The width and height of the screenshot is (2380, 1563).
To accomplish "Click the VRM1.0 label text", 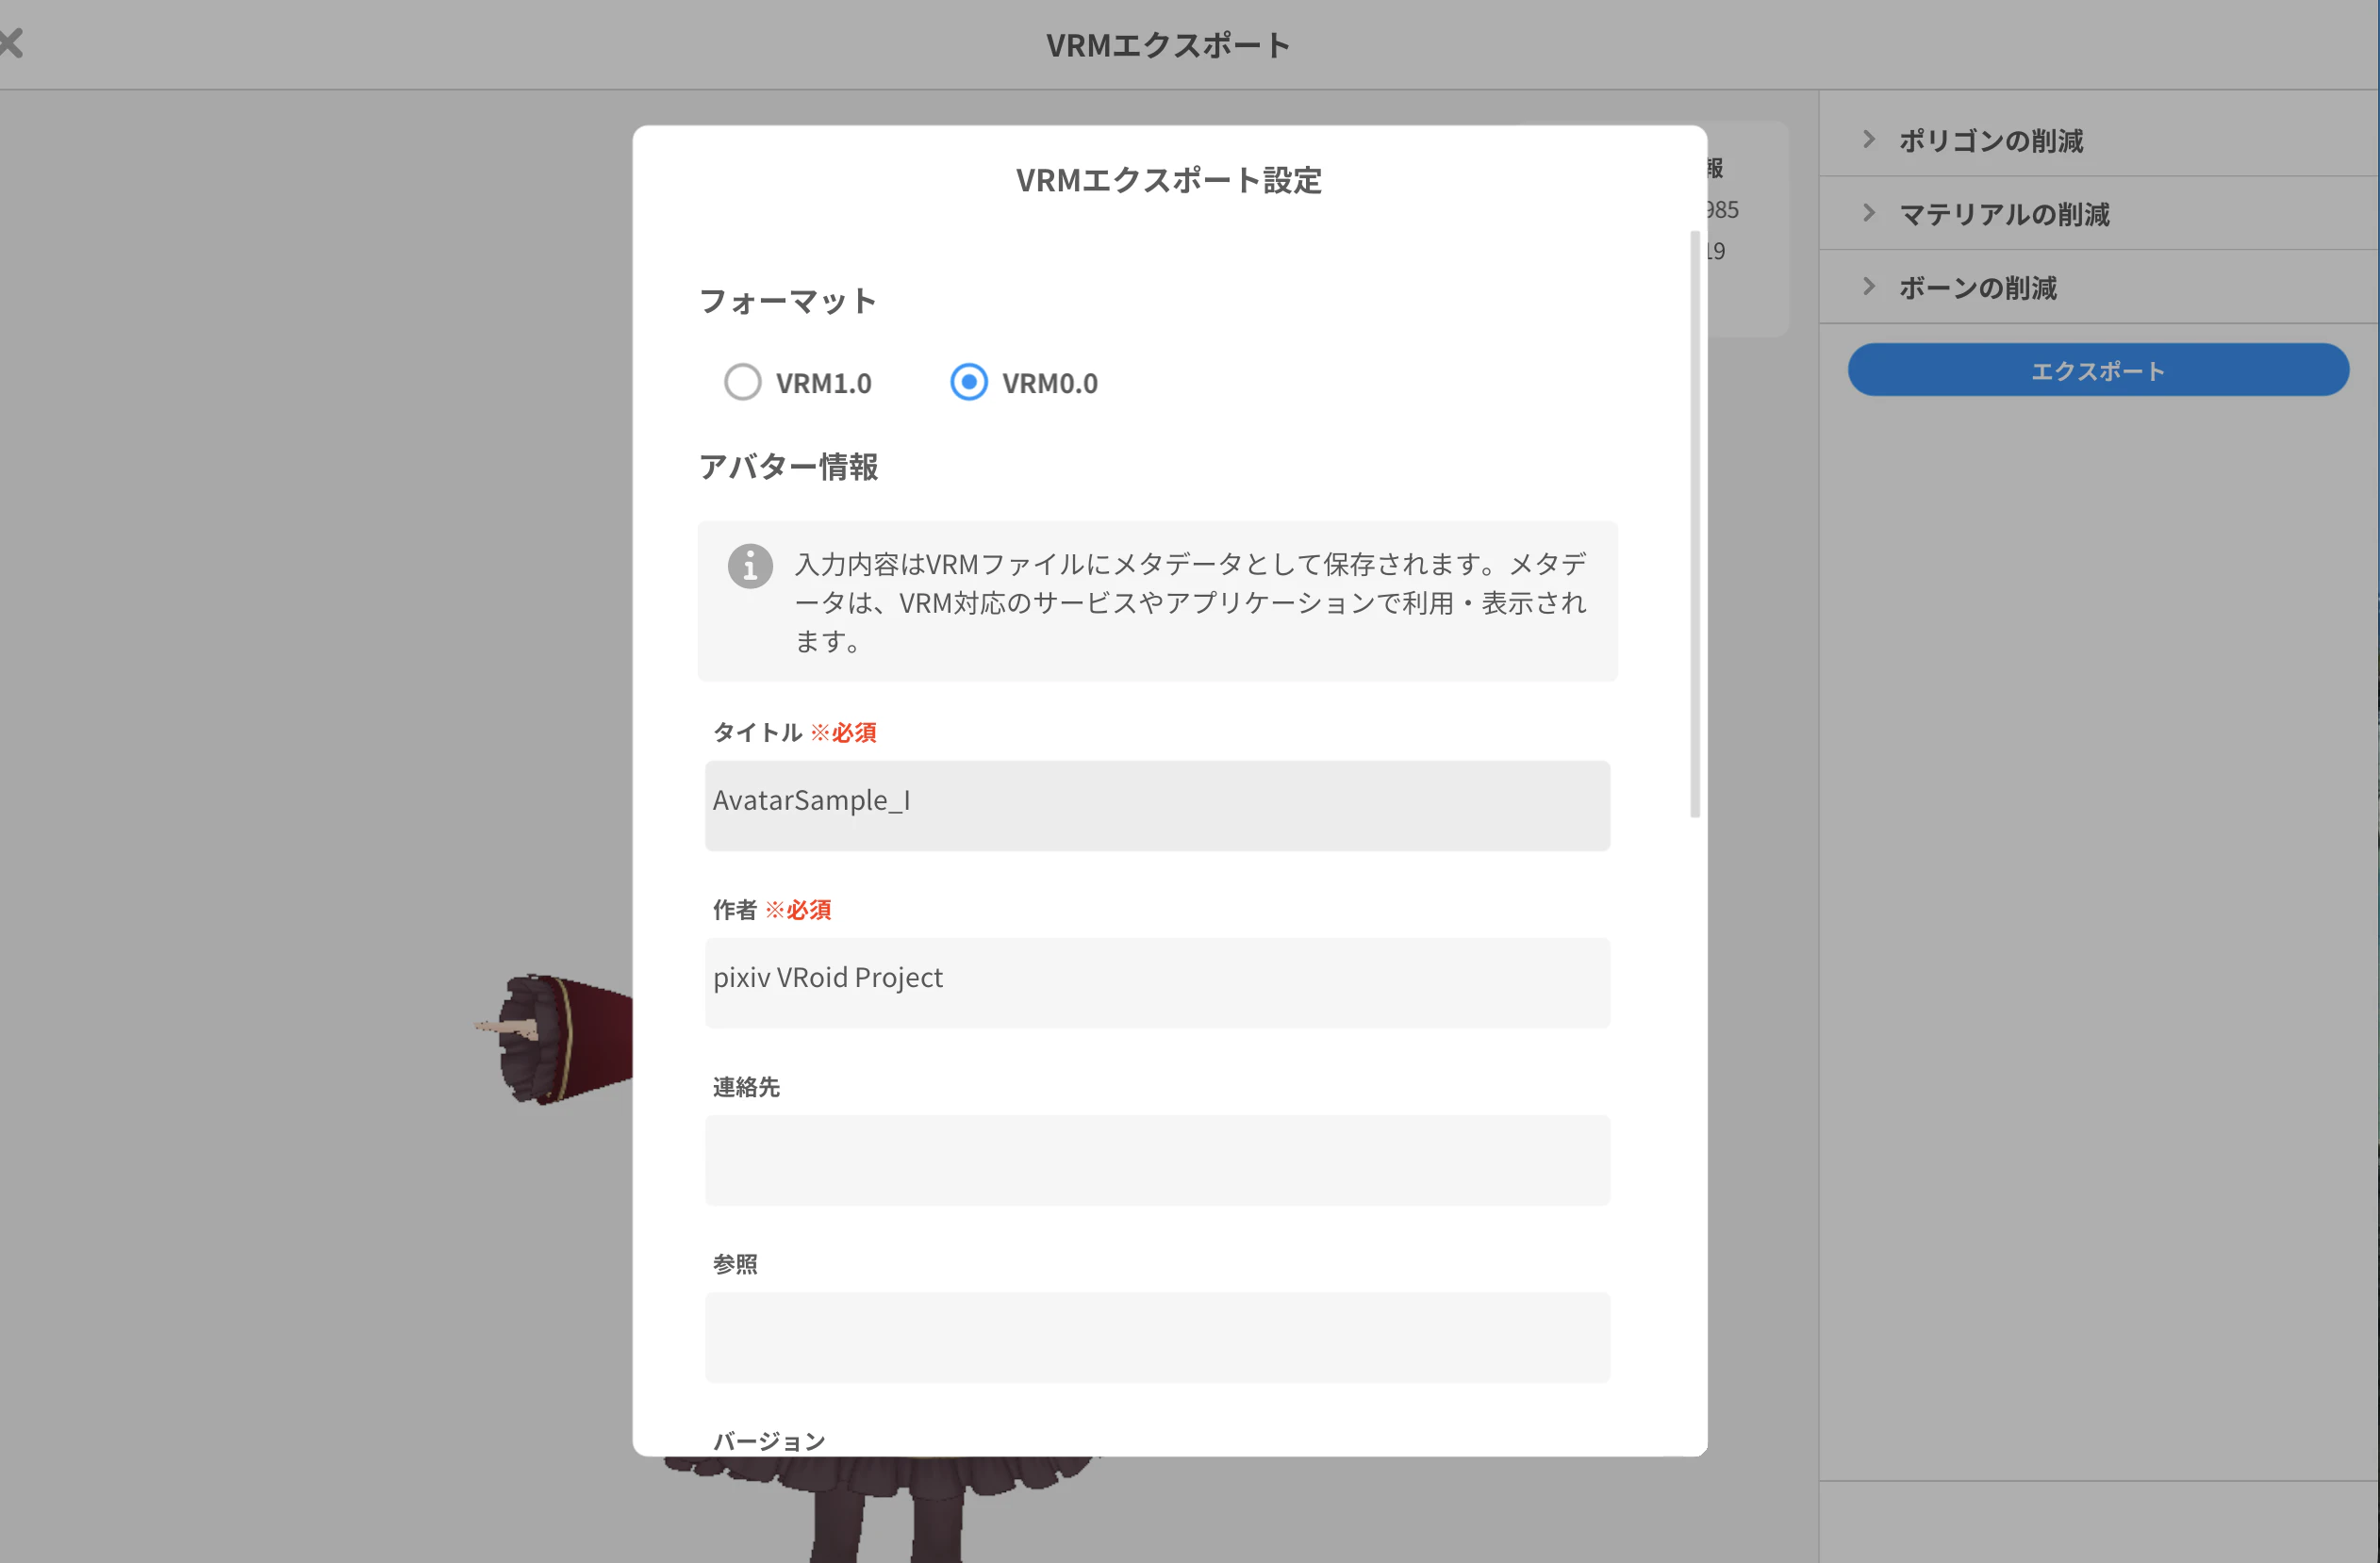I will pyautogui.click(x=824, y=383).
